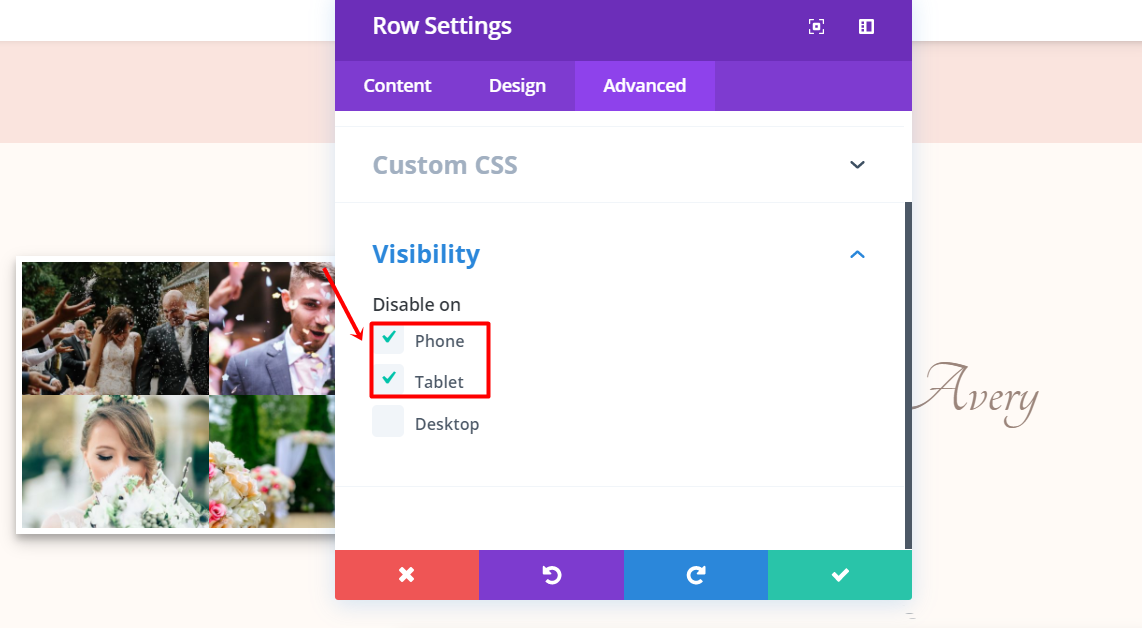This screenshot has width=1142, height=628.
Task: Click the bride with bouquet photo
Action: point(115,460)
